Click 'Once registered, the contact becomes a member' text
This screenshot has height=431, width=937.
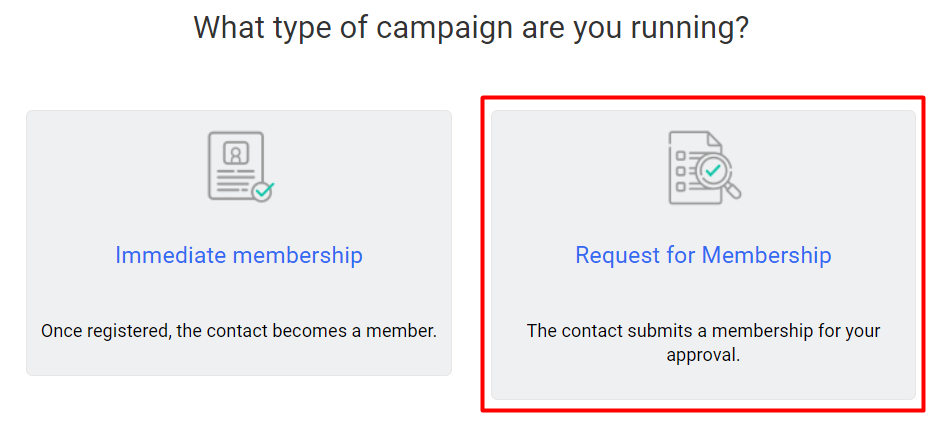click(x=239, y=330)
